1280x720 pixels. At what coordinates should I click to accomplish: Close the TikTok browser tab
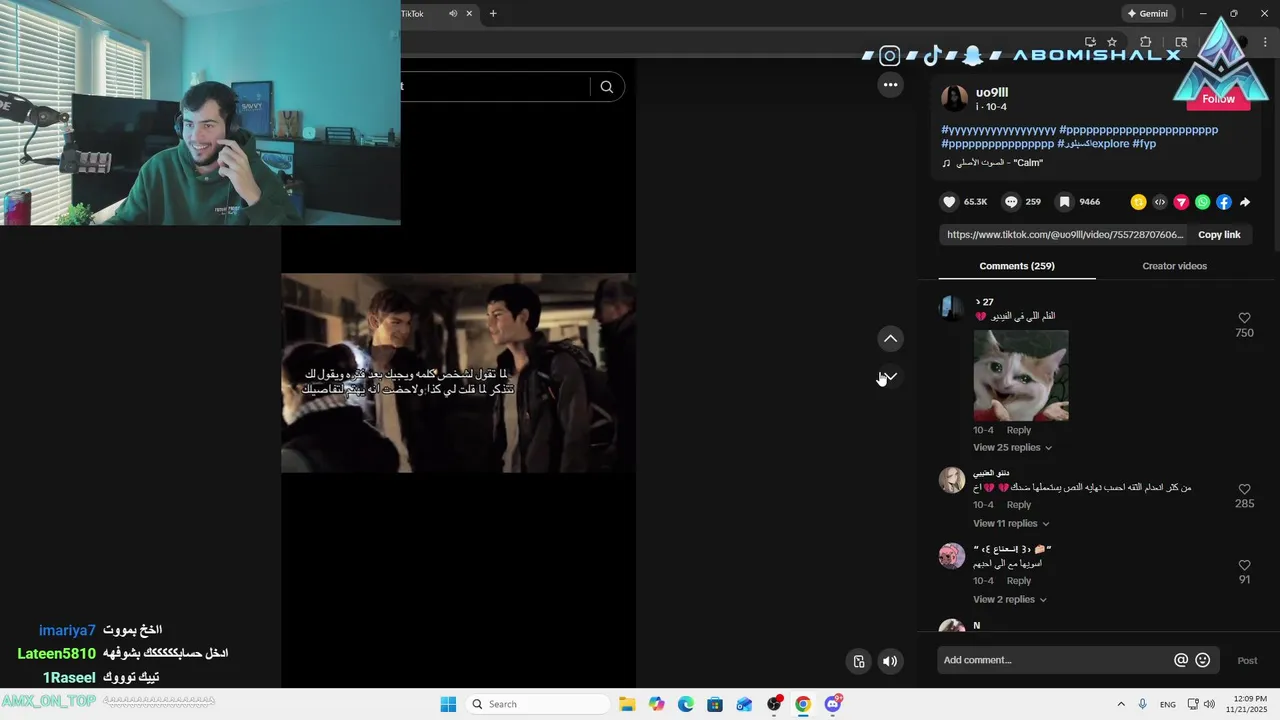pyautogui.click(x=470, y=13)
